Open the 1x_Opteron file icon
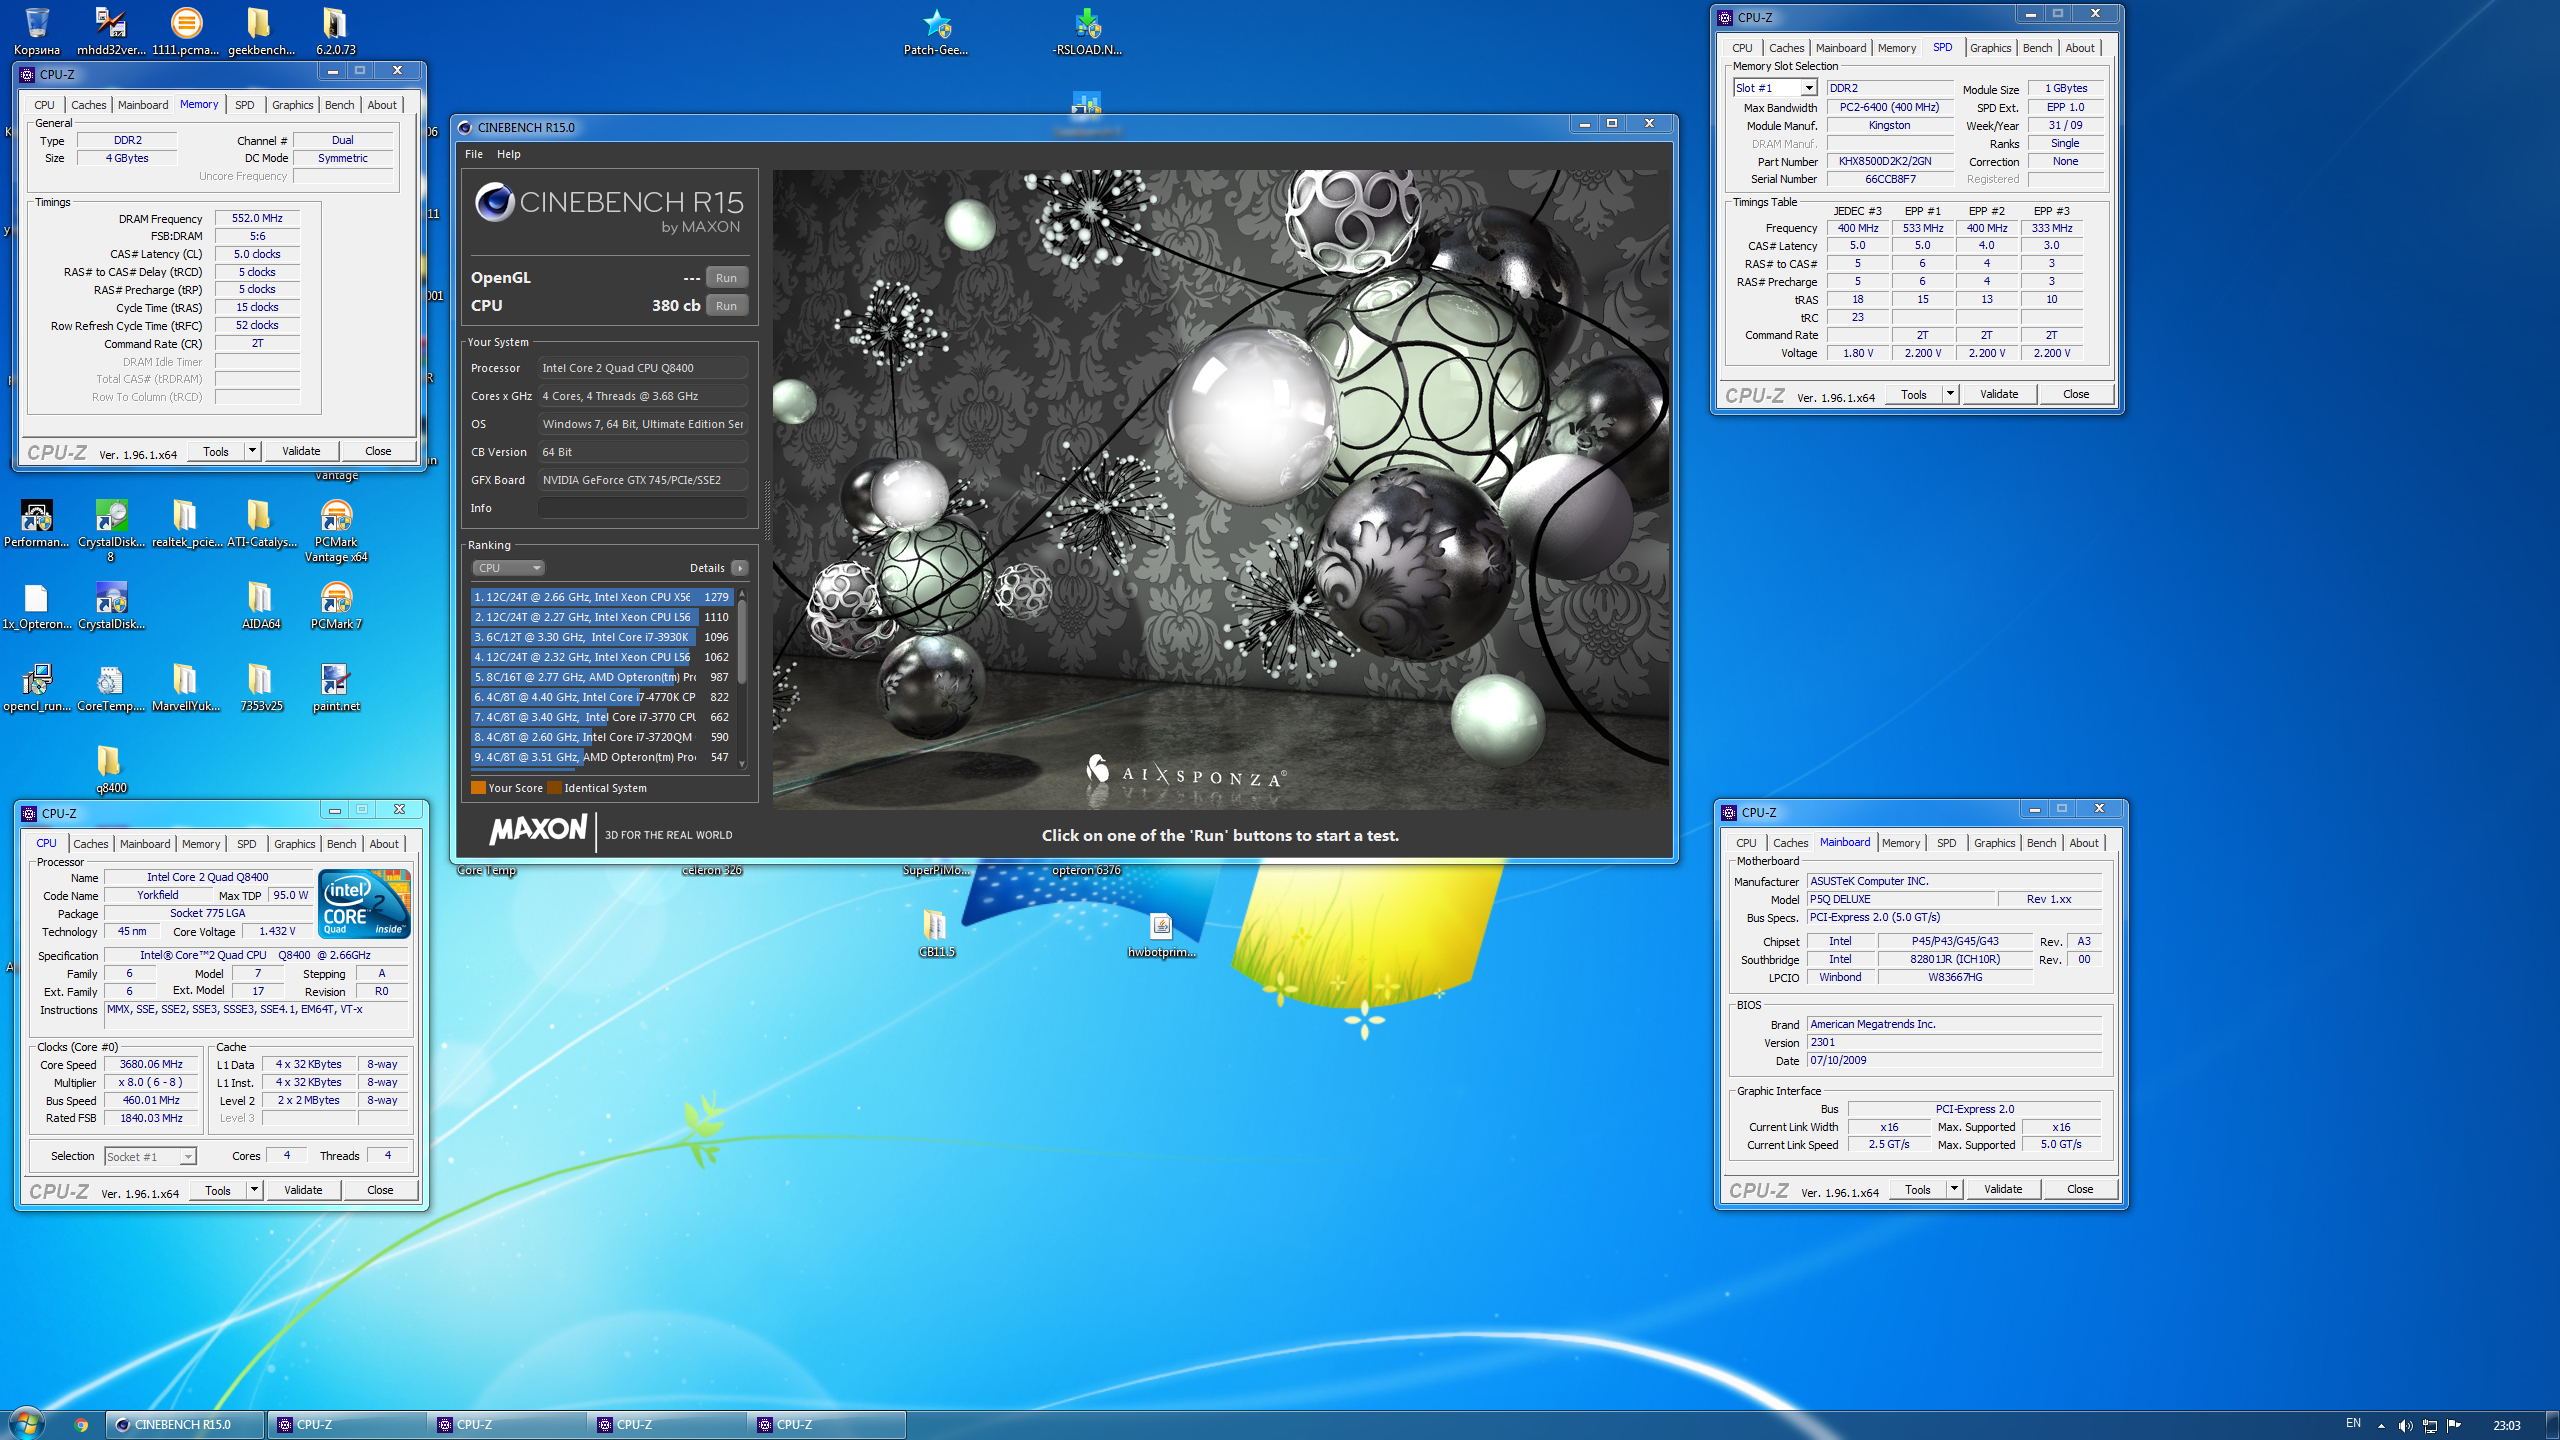 tap(37, 606)
